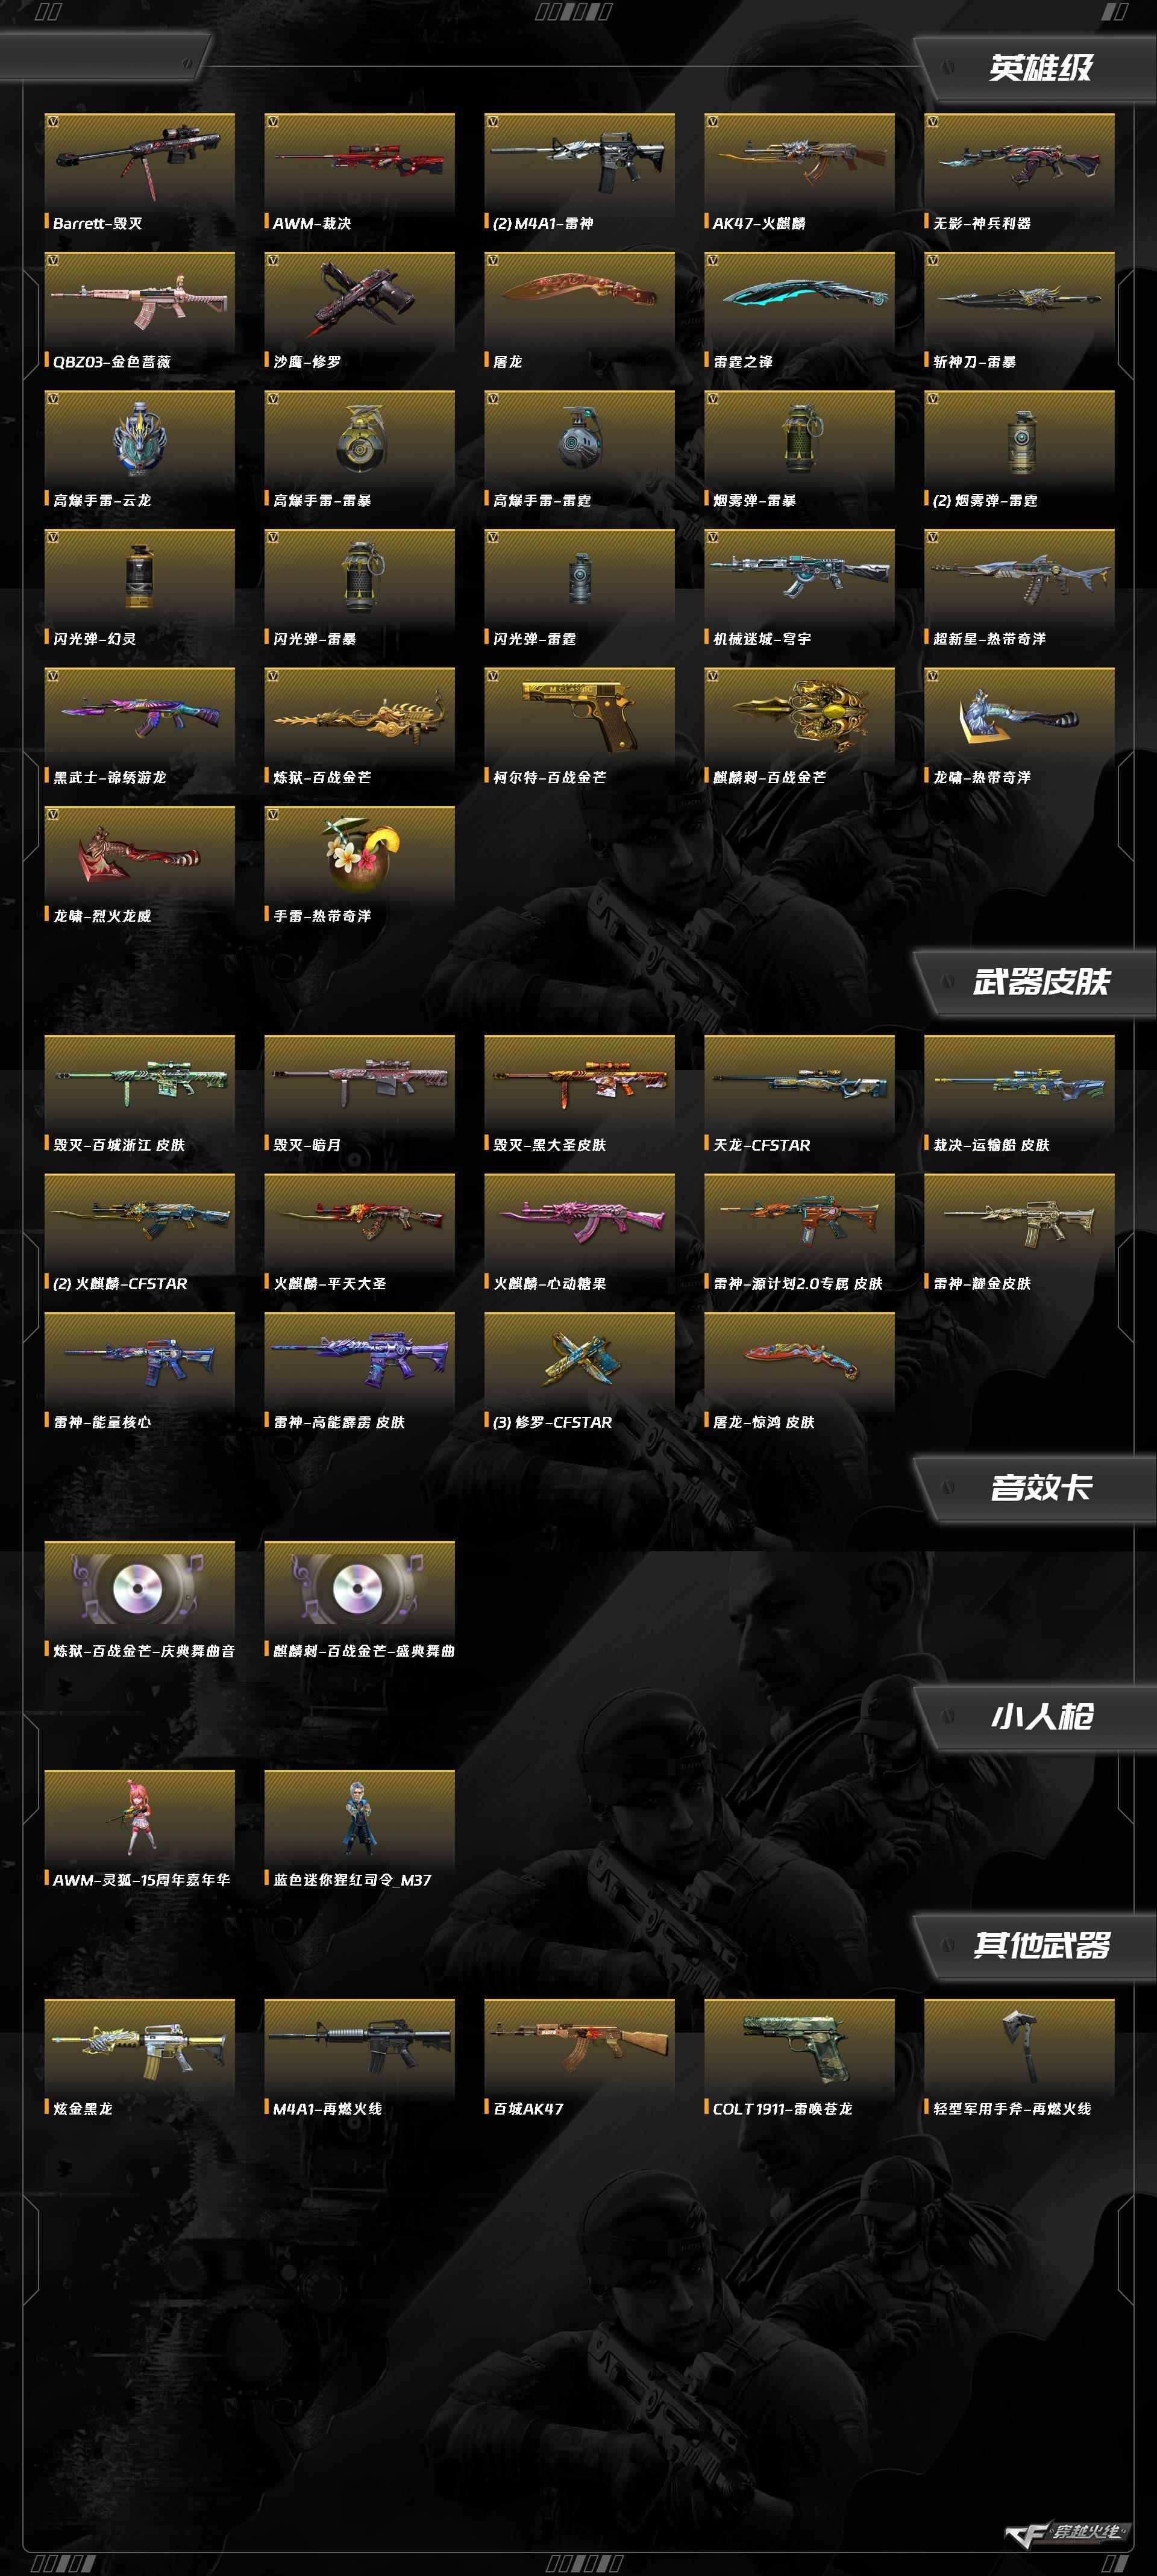Click the 雷霆之锋 blade icon
Viewport: 1157px width, 2576px height.
pyautogui.click(x=799, y=297)
